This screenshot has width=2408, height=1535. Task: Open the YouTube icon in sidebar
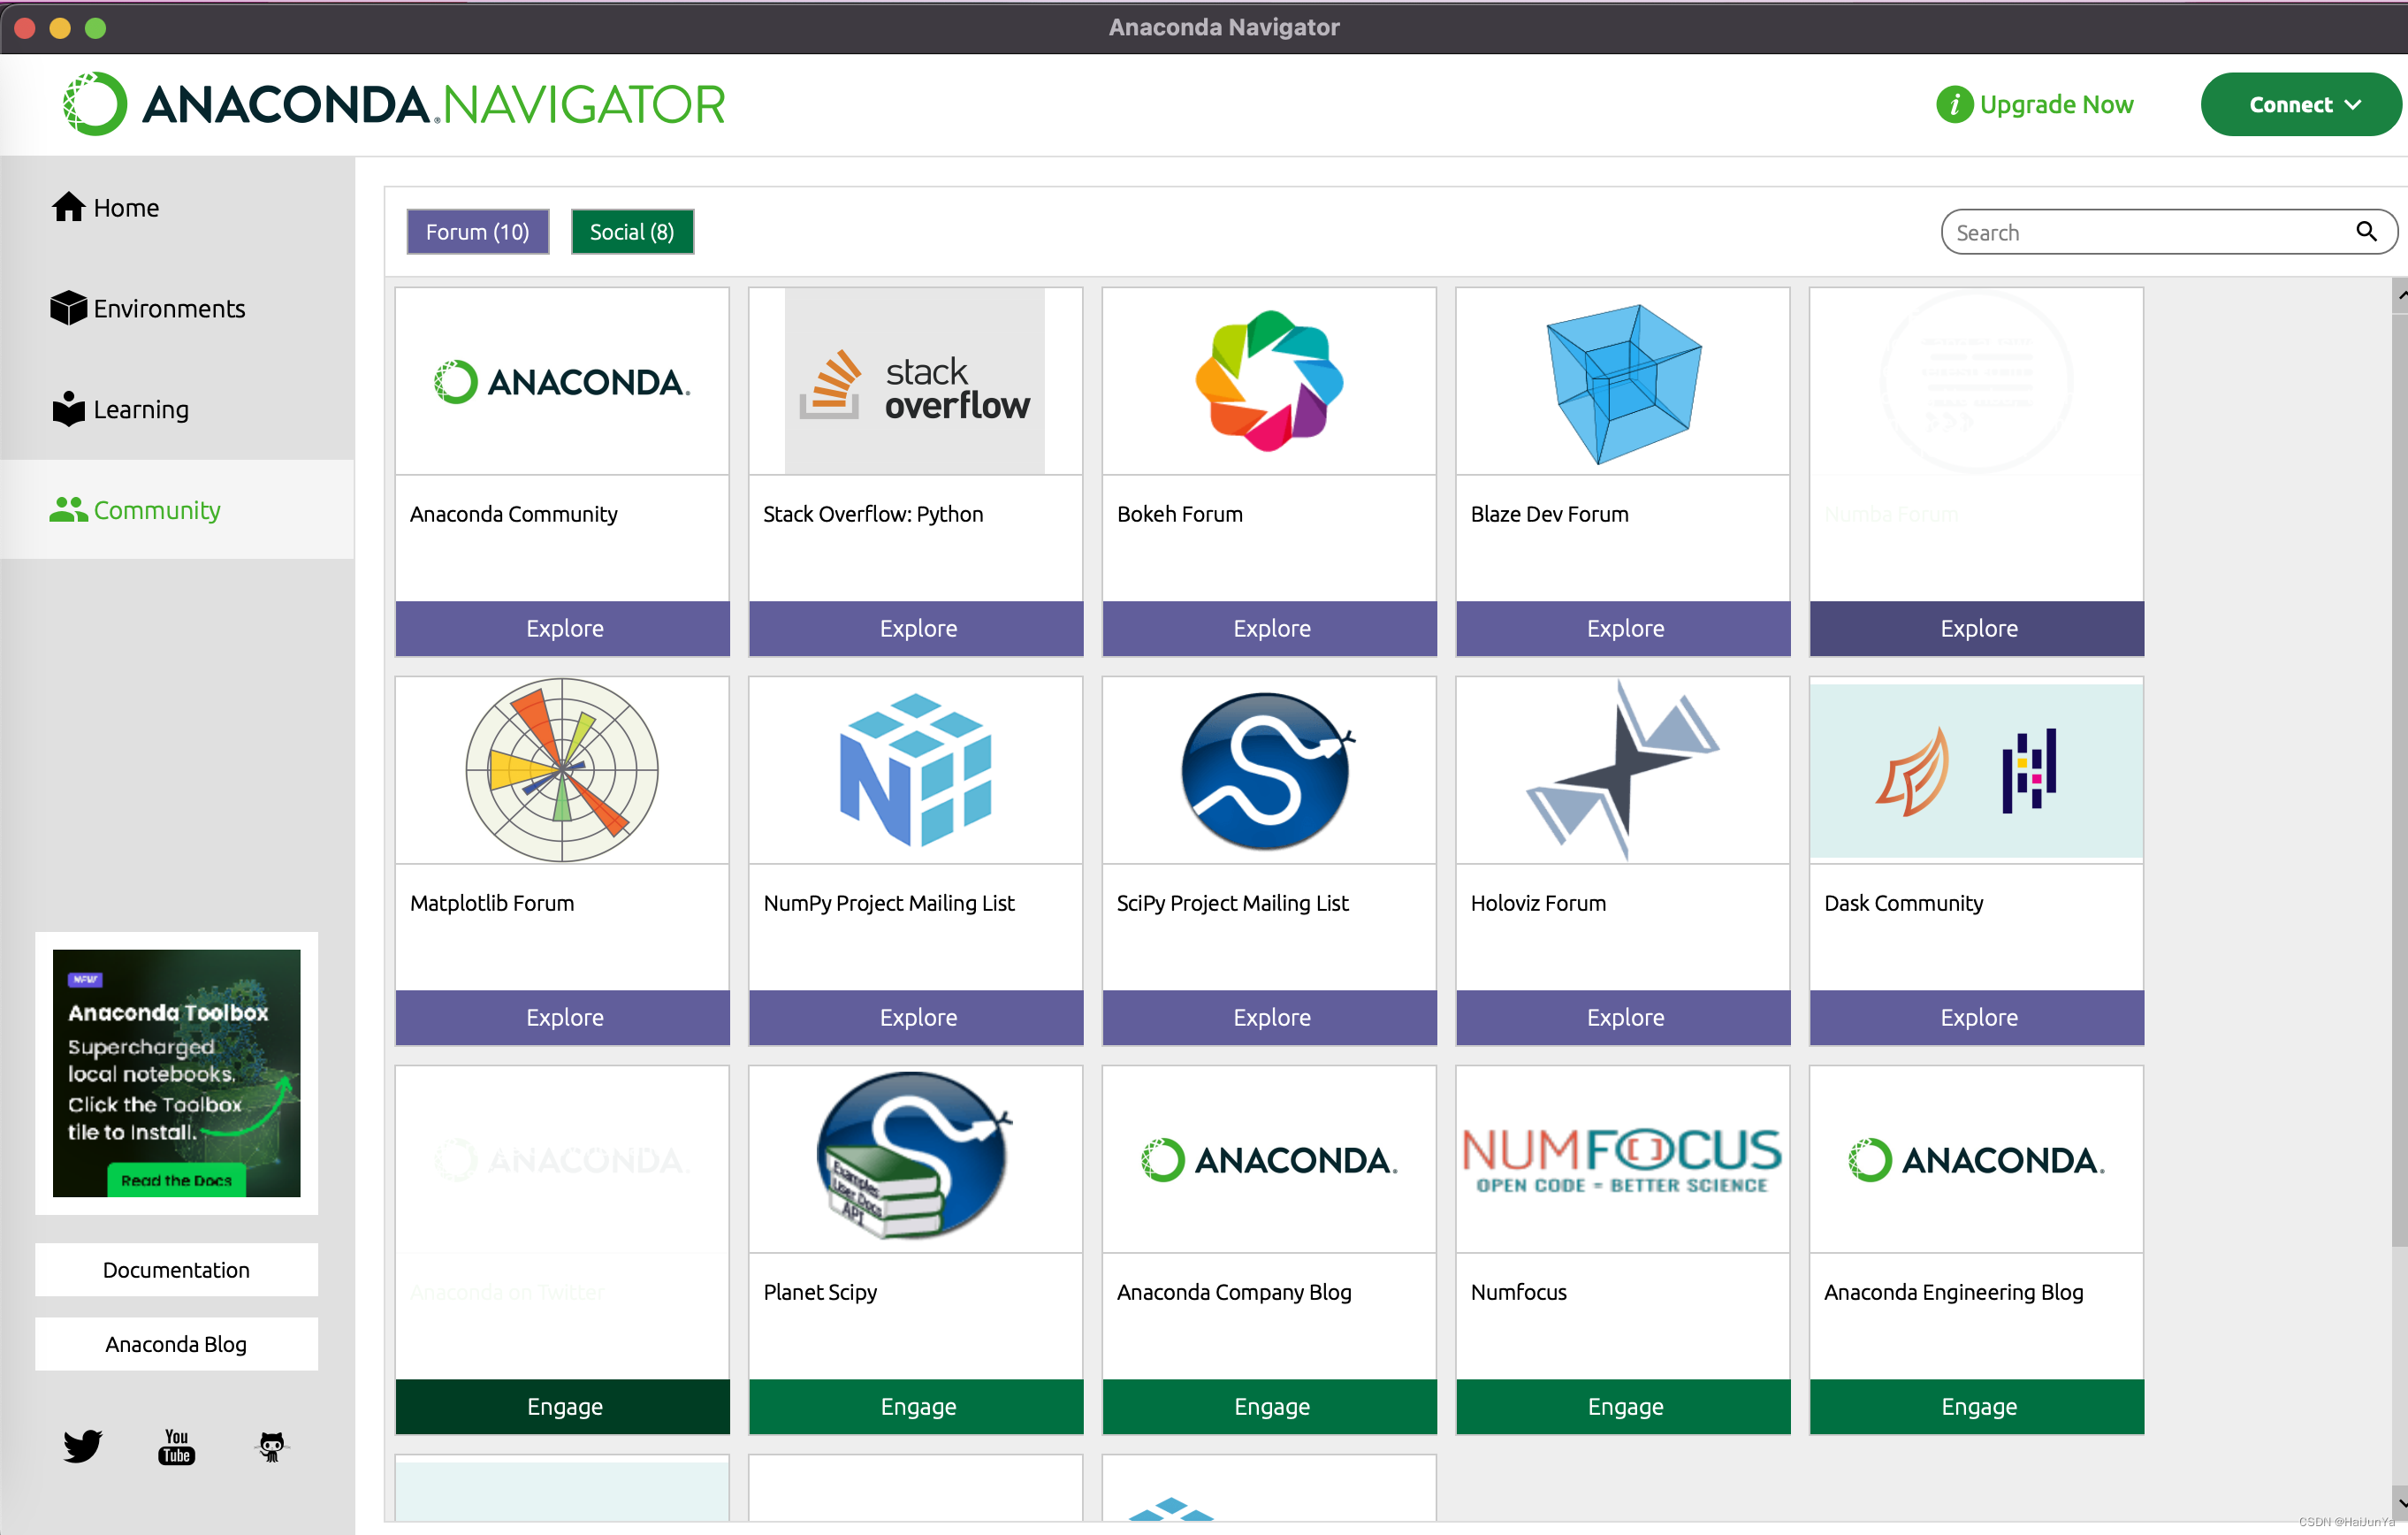coord(176,1446)
